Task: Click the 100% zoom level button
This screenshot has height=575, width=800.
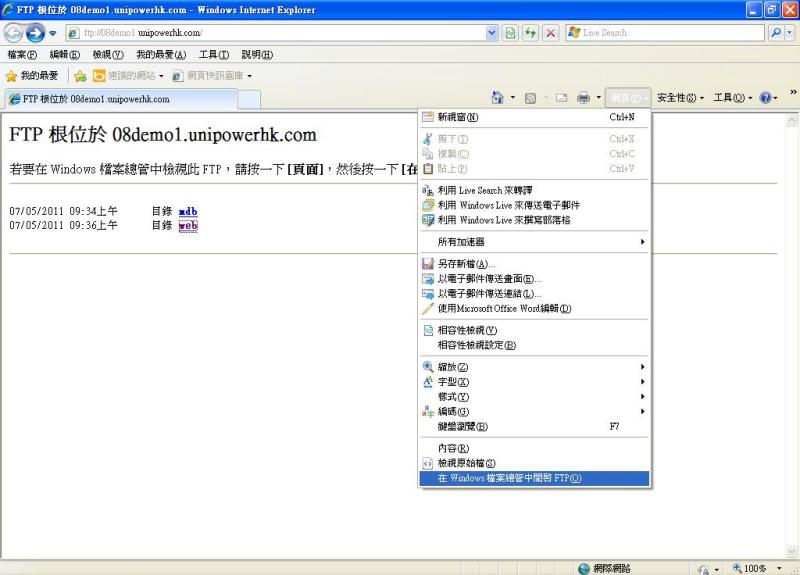Action: [x=749, y=568]
